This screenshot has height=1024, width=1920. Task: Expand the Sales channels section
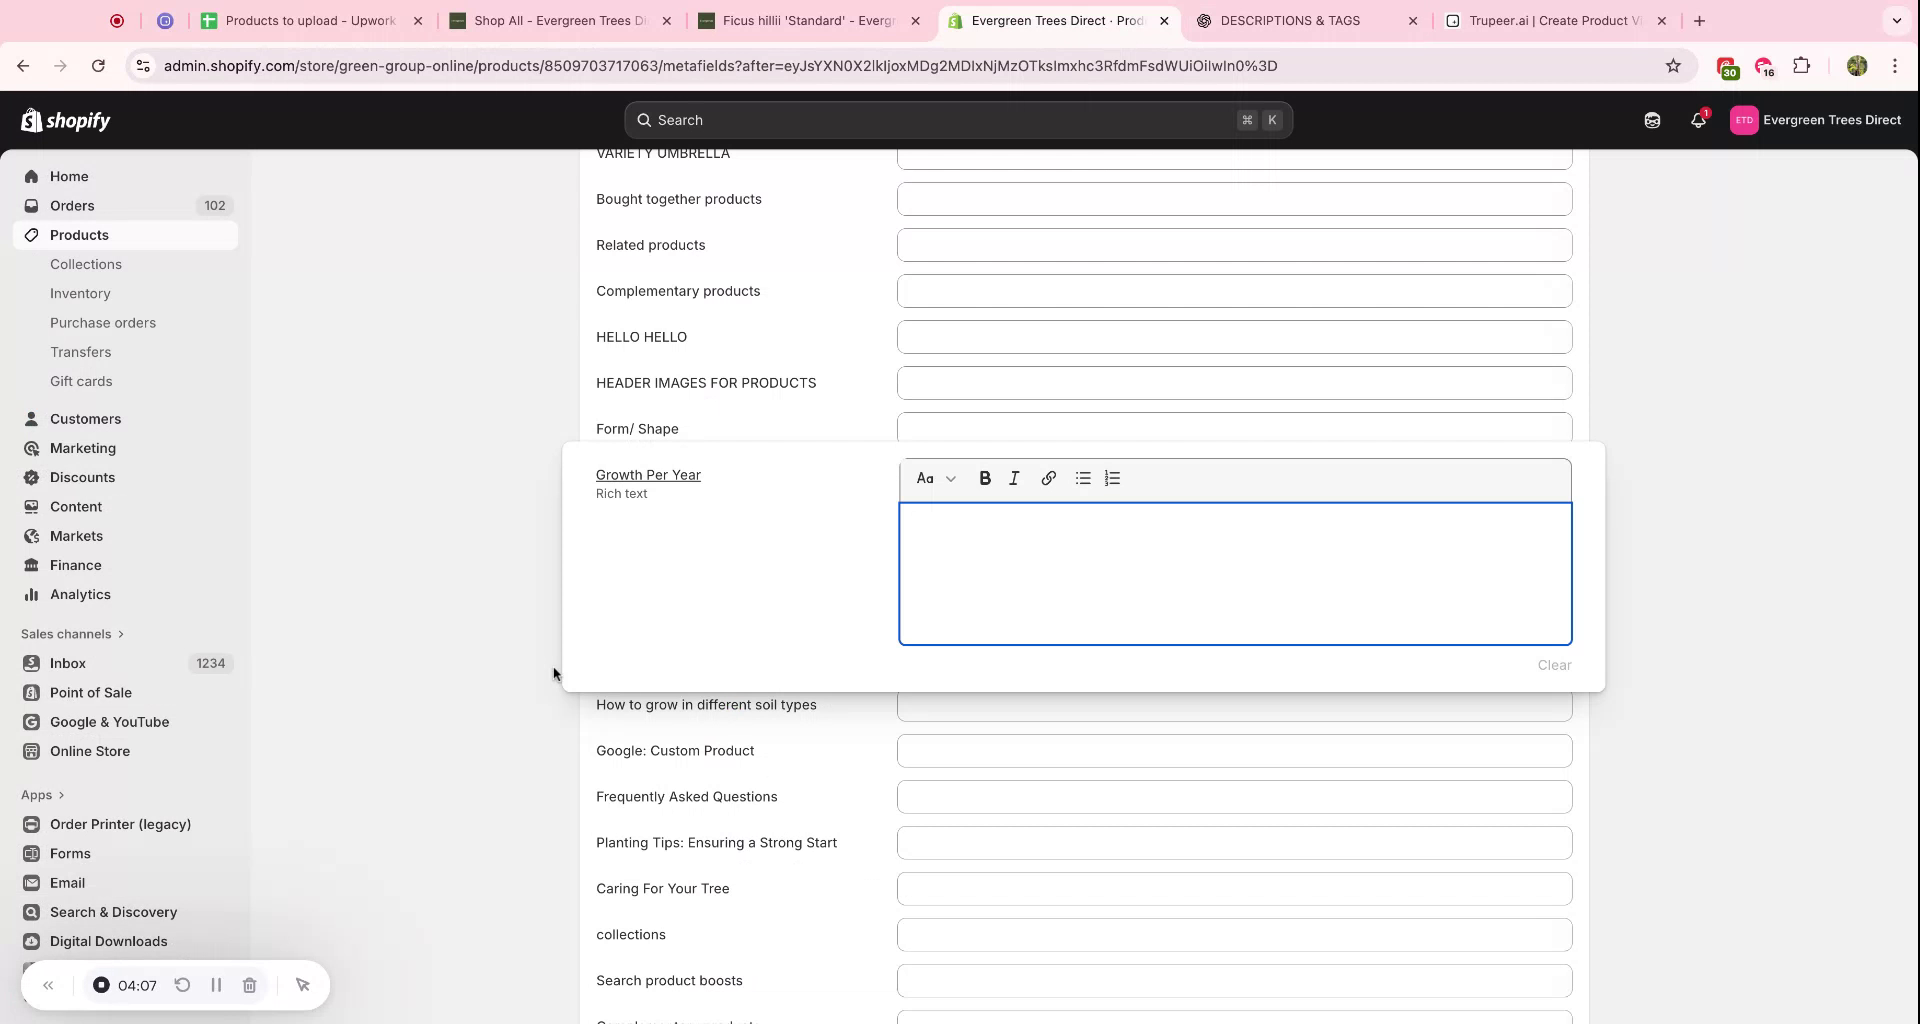click(x=72, y=633)
